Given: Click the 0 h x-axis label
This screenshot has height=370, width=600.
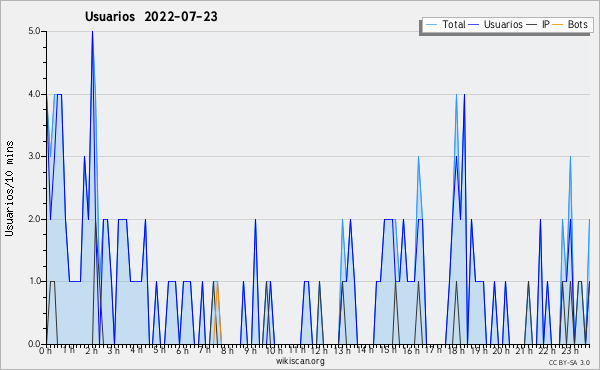Looking at the screenshot, I should 45,350.
